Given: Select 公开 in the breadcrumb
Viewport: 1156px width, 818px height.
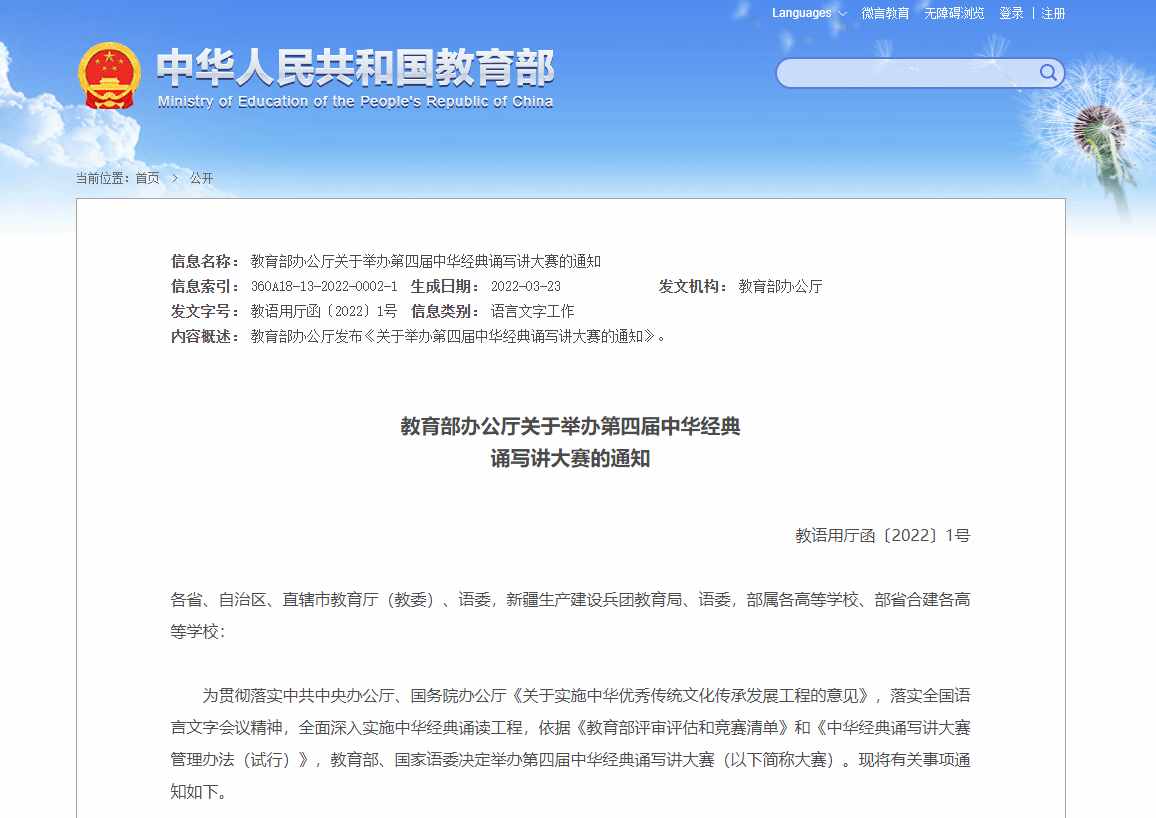Looking at the screenshot, I should 201,178.
